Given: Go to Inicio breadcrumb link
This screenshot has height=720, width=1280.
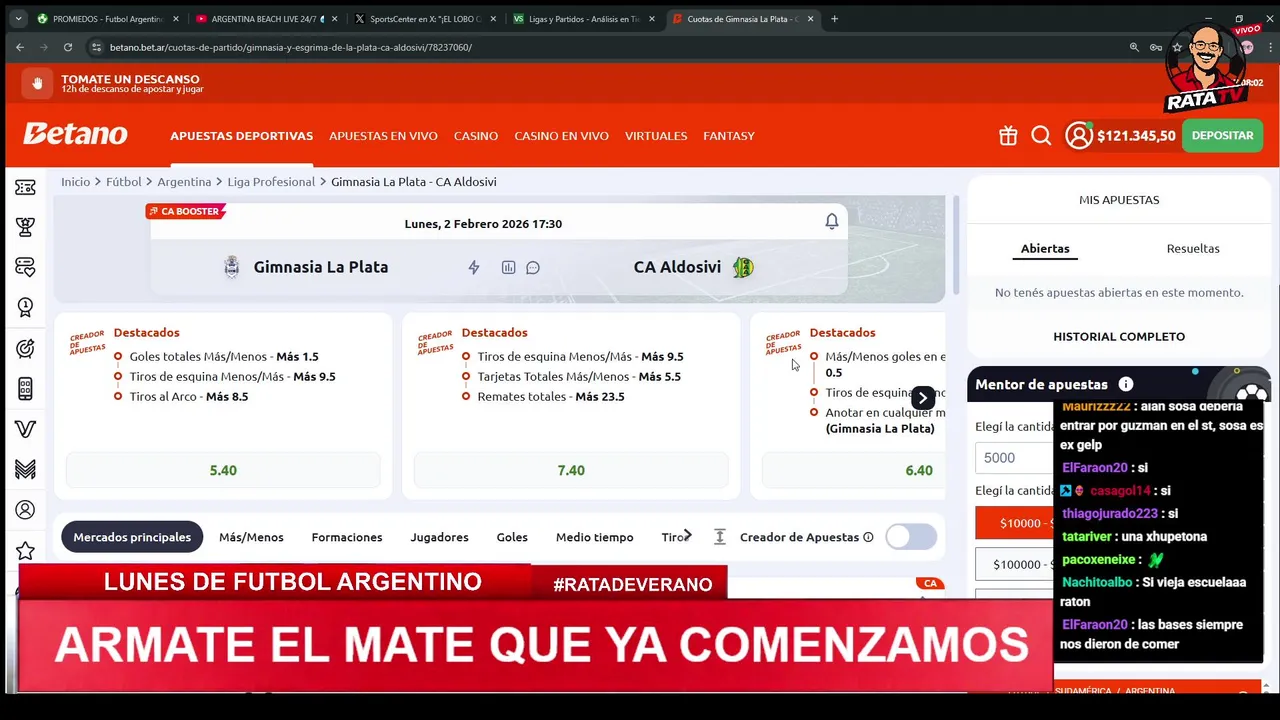Looking at the screenshot, I should [x=75, y=182].
